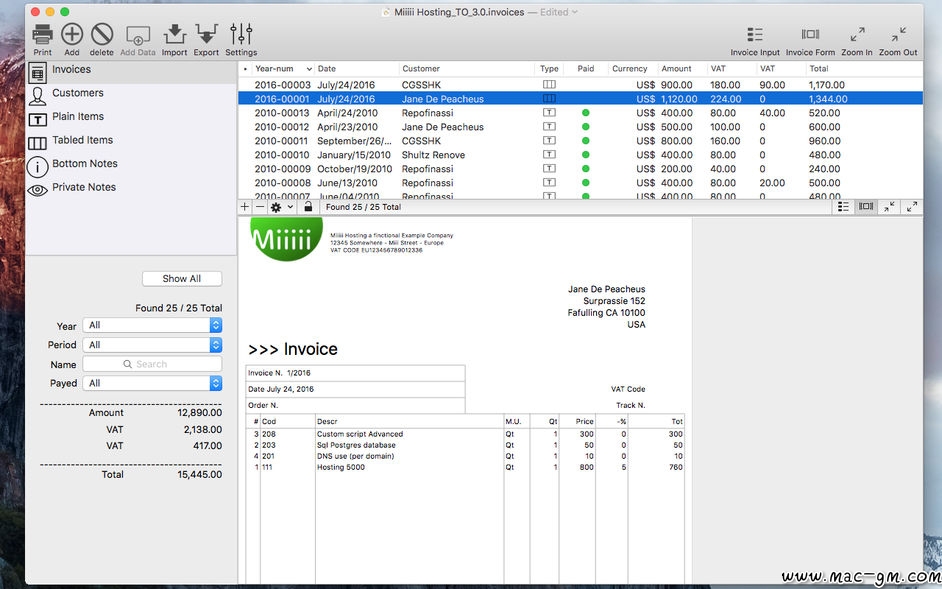The image size is (942, 589).
Task: Open Bottom Notes in the sidebar
Action: (132, 164)
